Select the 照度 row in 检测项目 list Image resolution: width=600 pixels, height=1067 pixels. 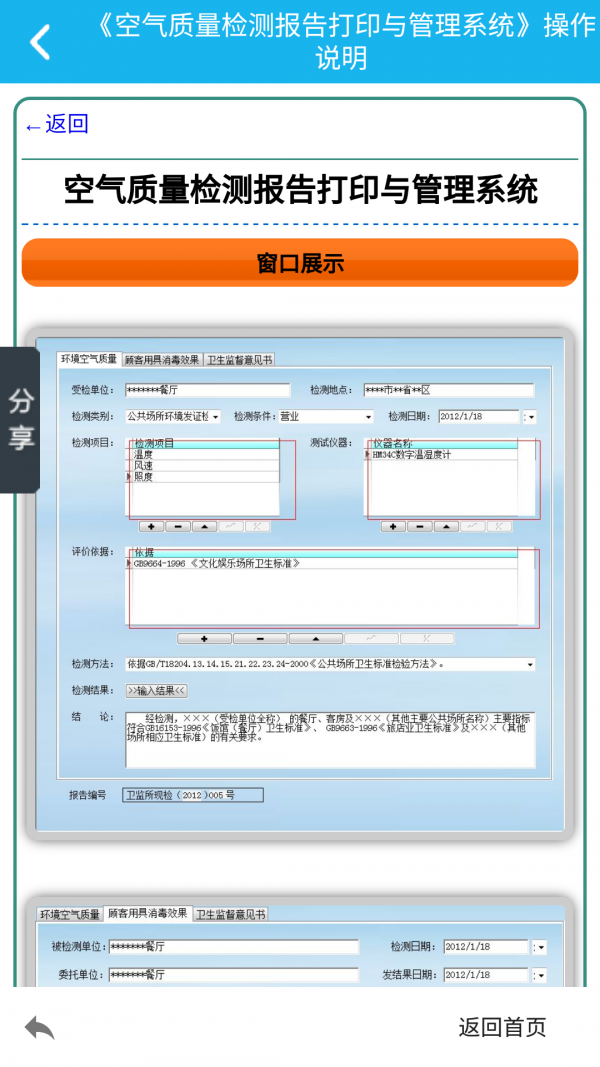203,477
